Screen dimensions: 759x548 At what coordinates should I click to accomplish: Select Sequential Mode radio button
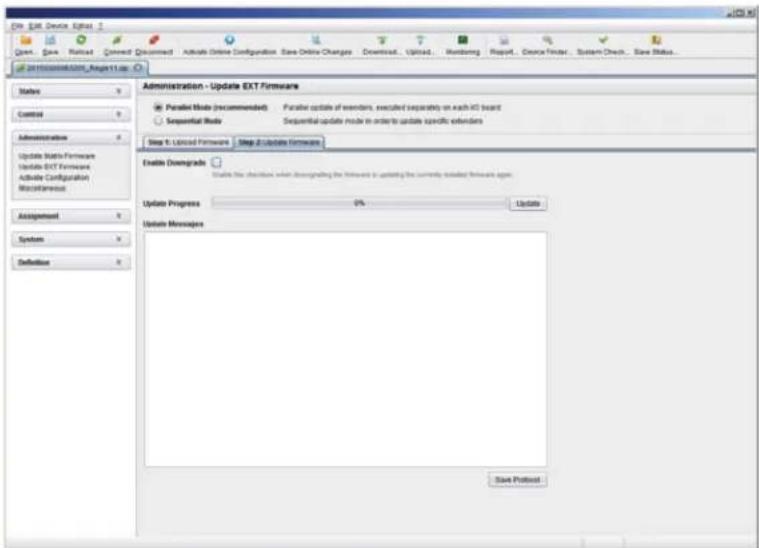[158, 121]
